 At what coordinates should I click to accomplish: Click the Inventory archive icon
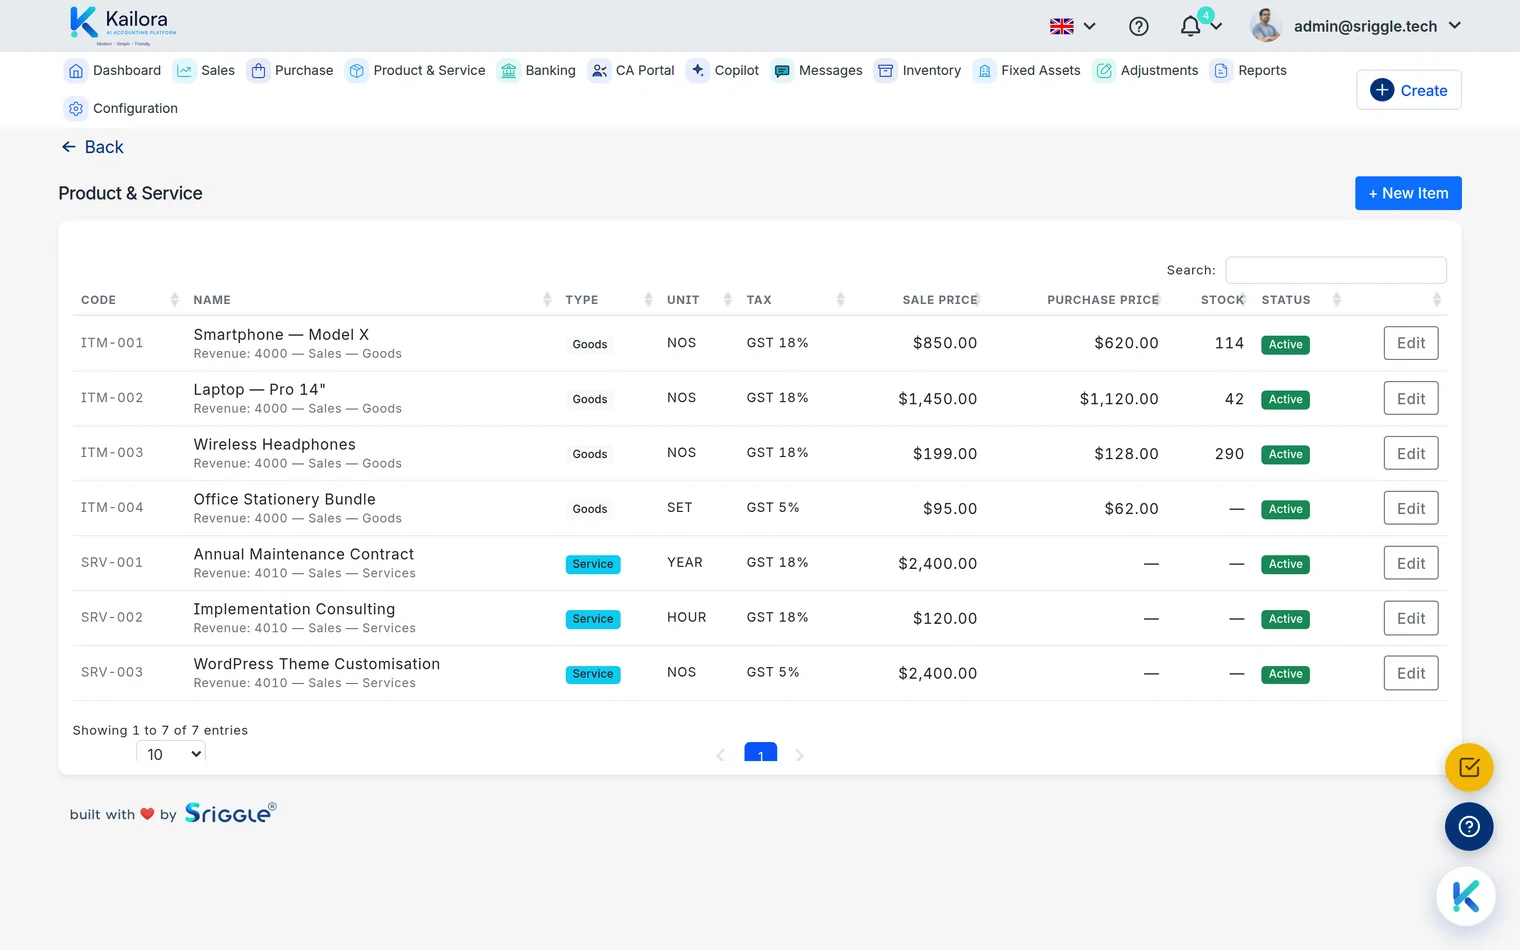coord(886,71)
